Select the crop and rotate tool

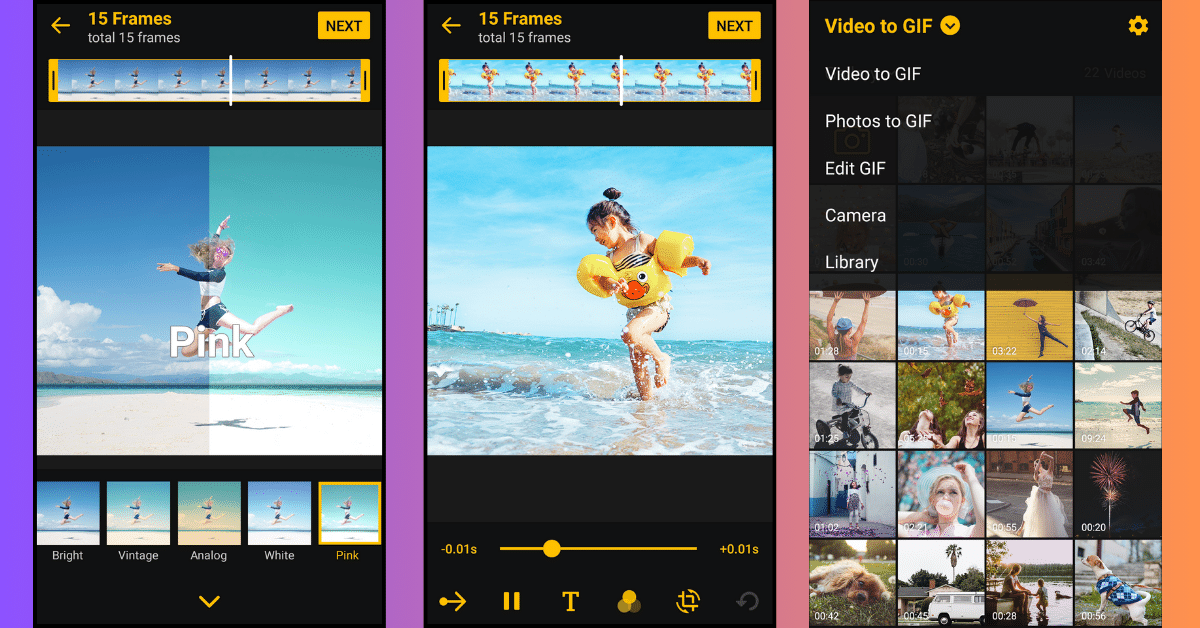click(687, 601)
